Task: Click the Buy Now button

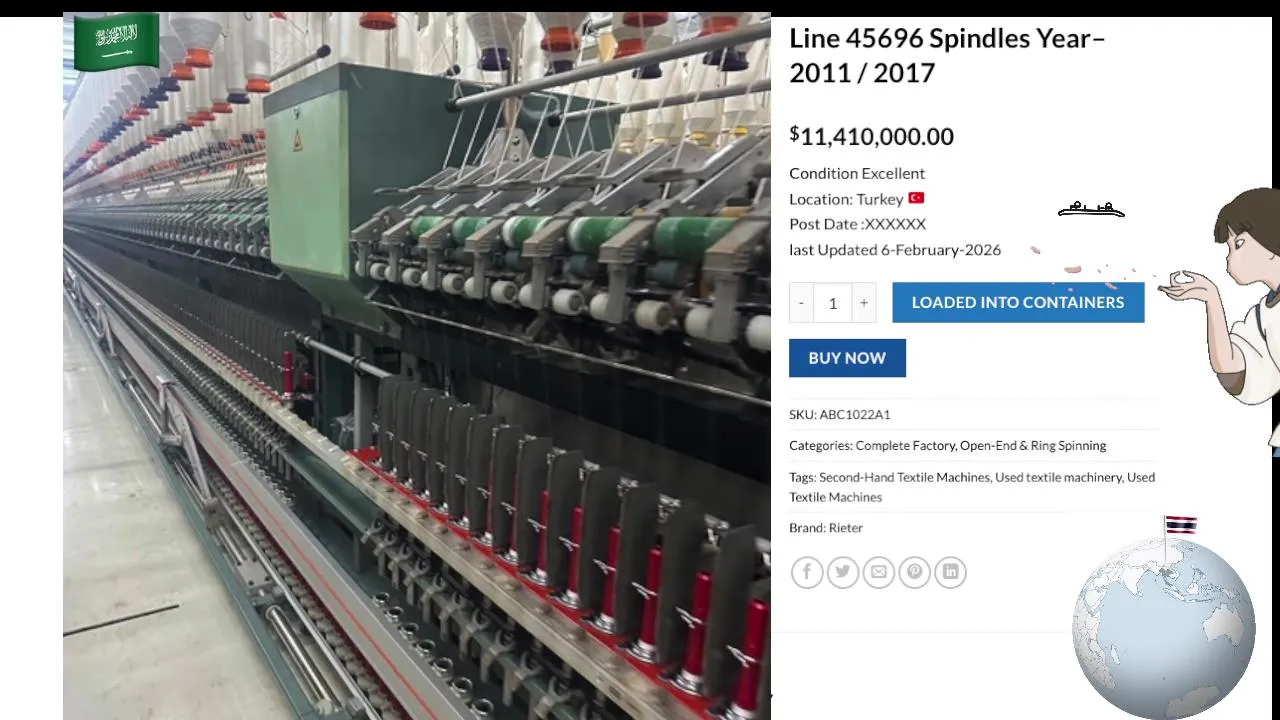Action: [847, 358]
